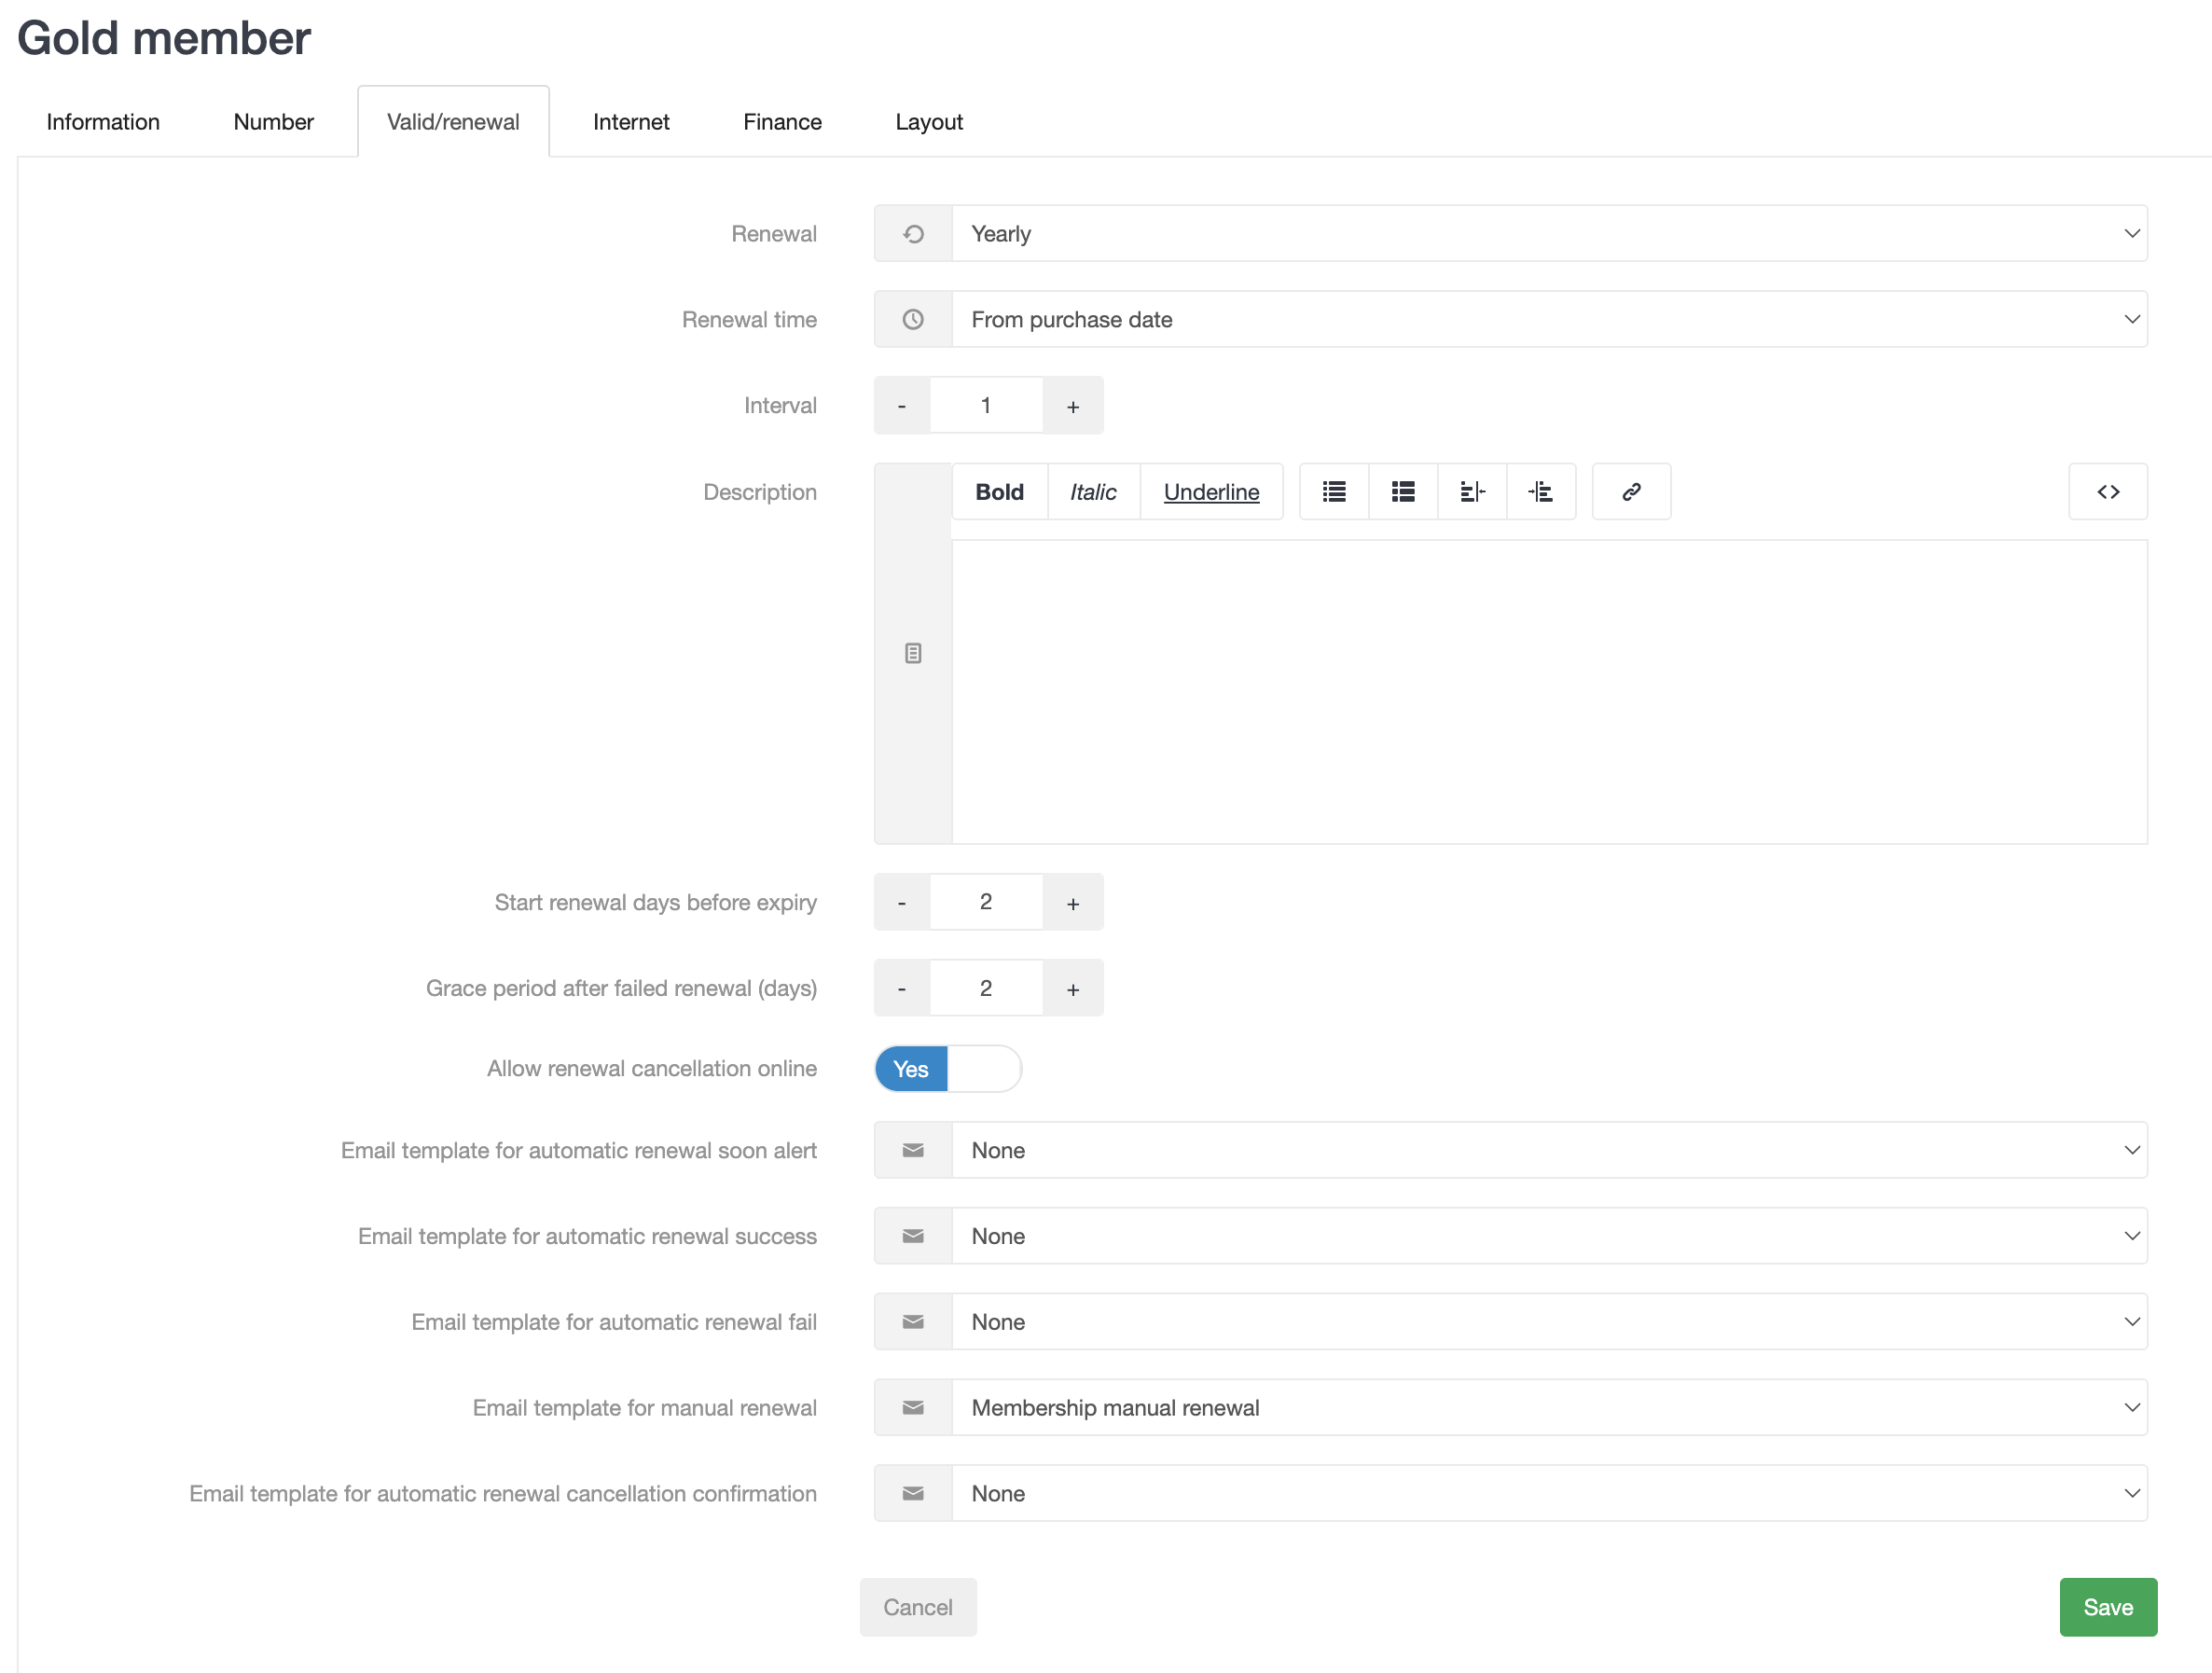The width and height of the screenshot is (2212, 1673).
Task: Click the green Save button
Action: click(2107, 1606)
